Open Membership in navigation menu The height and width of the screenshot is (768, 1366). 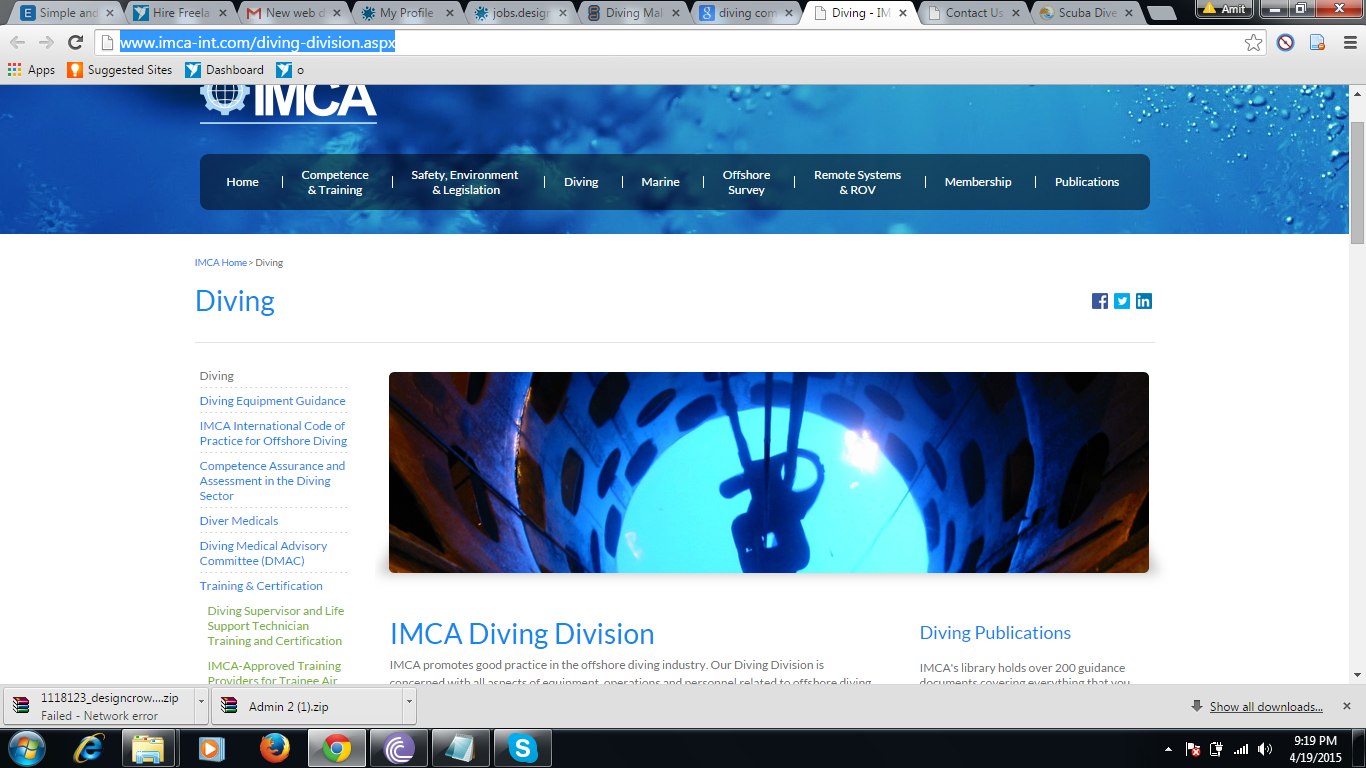pyautogui.click(x=977, y=182)
